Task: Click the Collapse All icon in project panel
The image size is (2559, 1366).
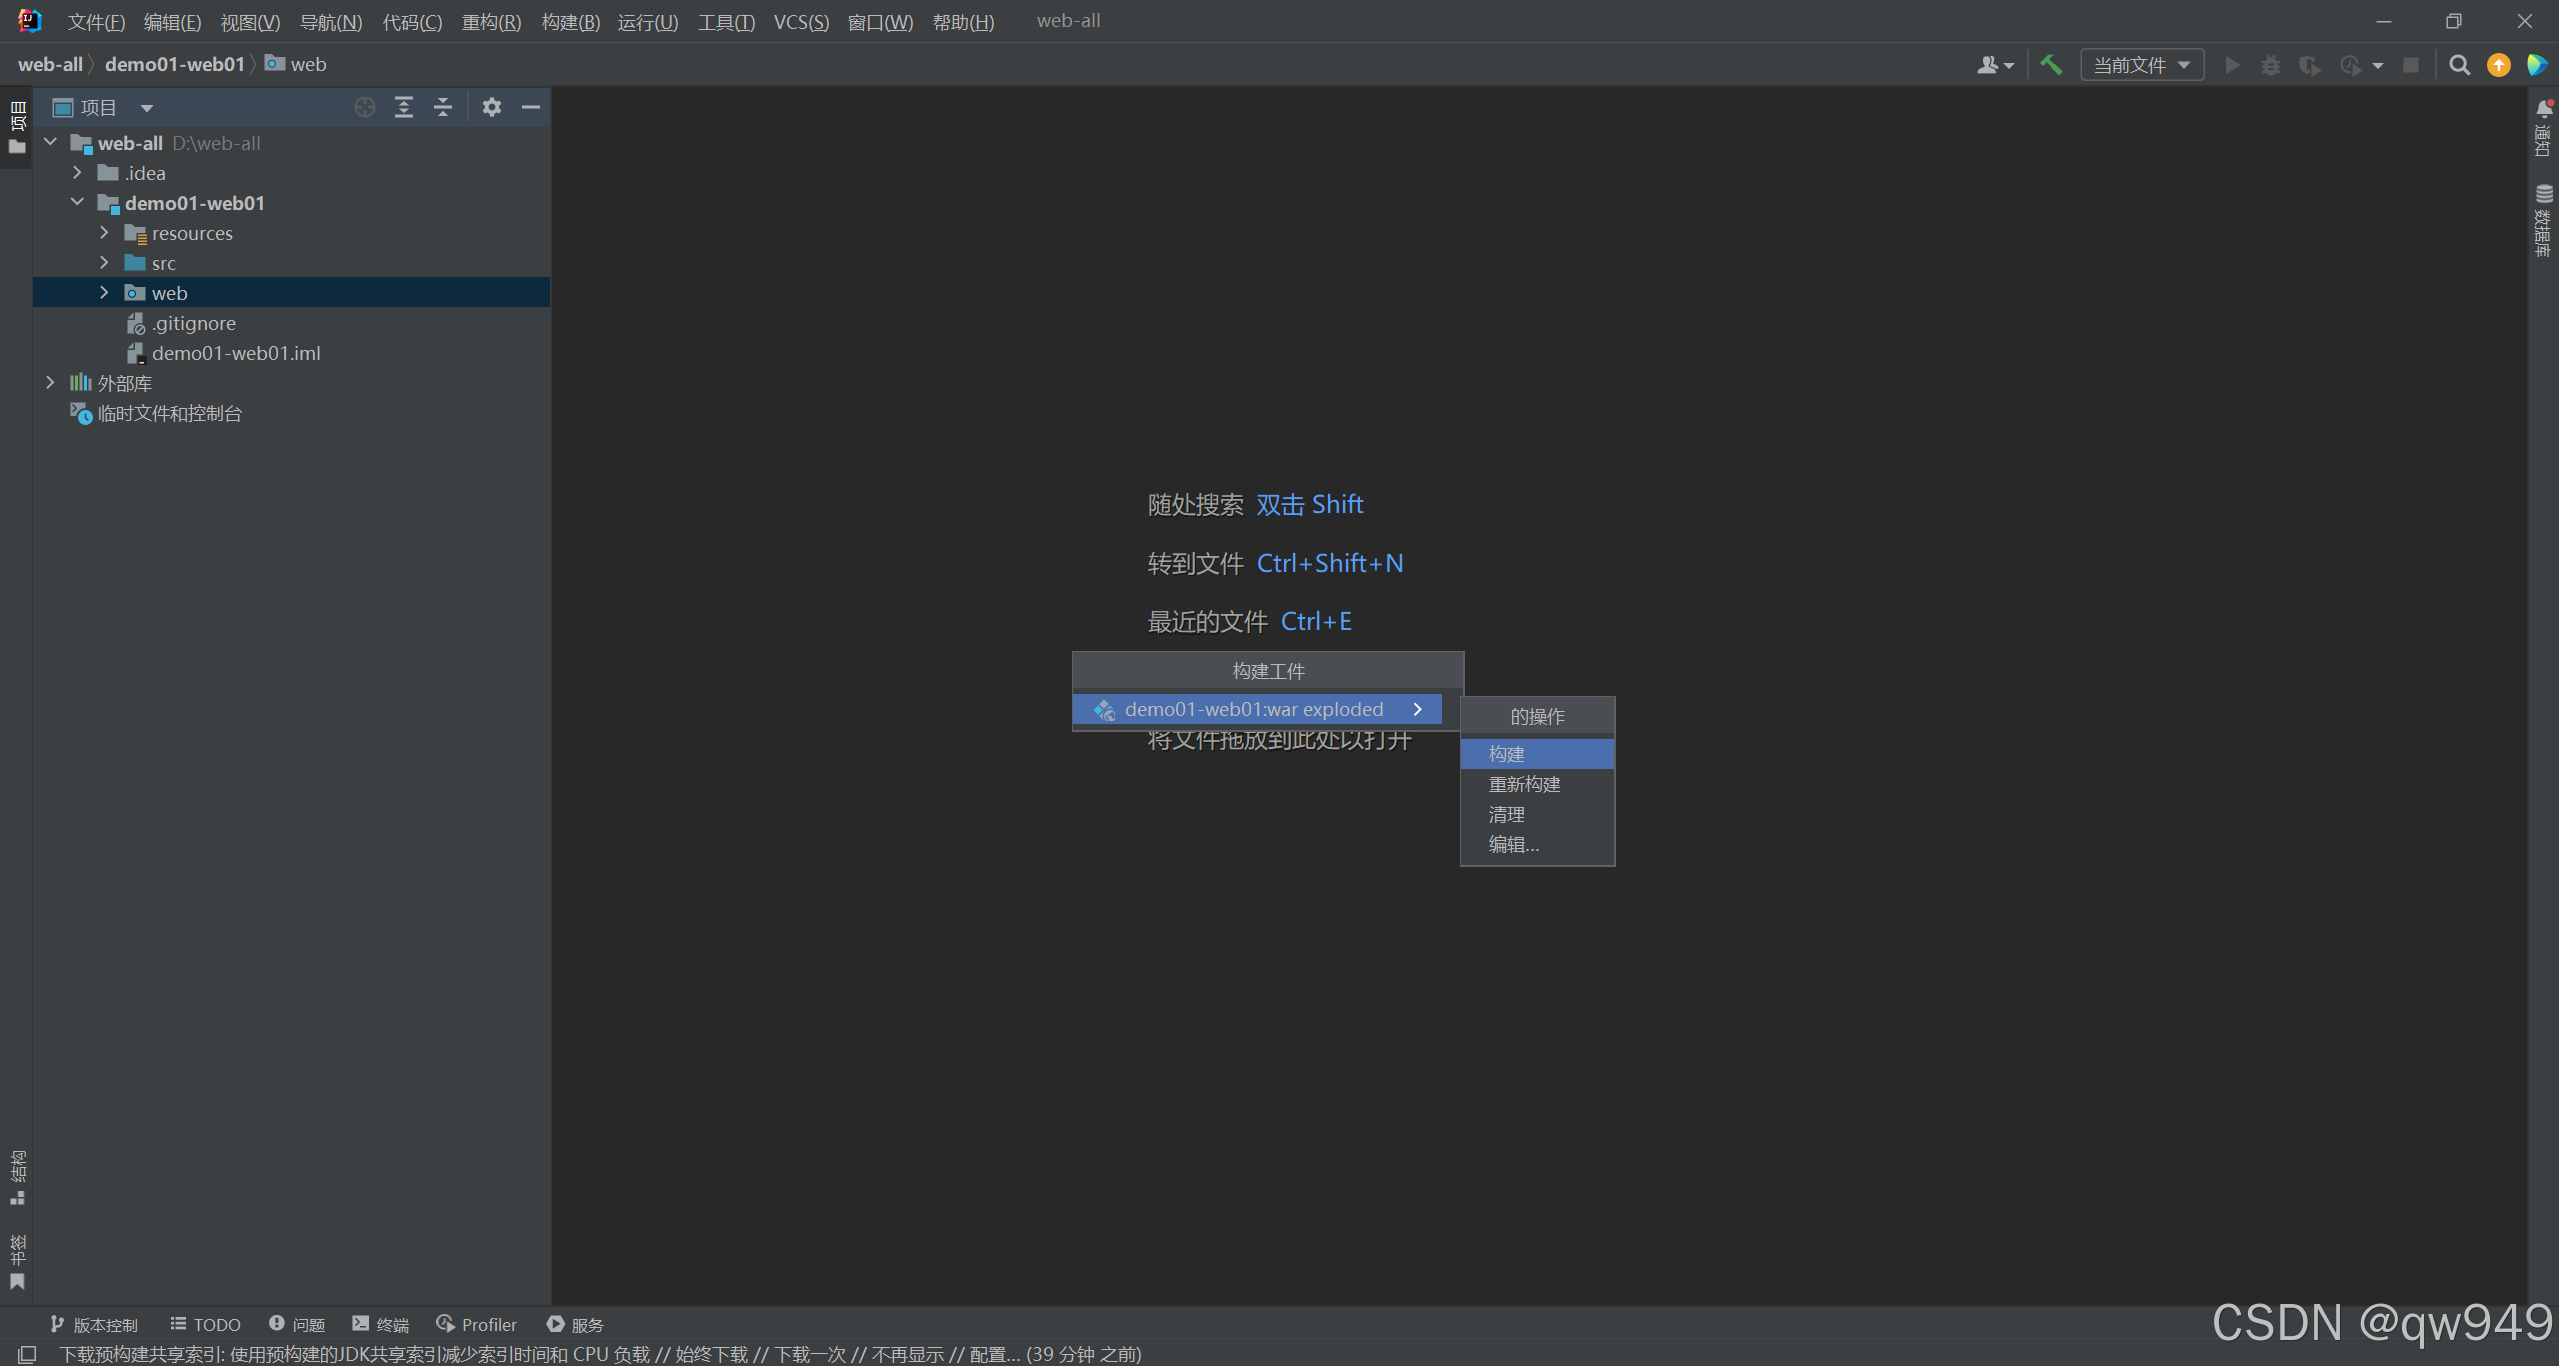Action: [x=443, y=107]
